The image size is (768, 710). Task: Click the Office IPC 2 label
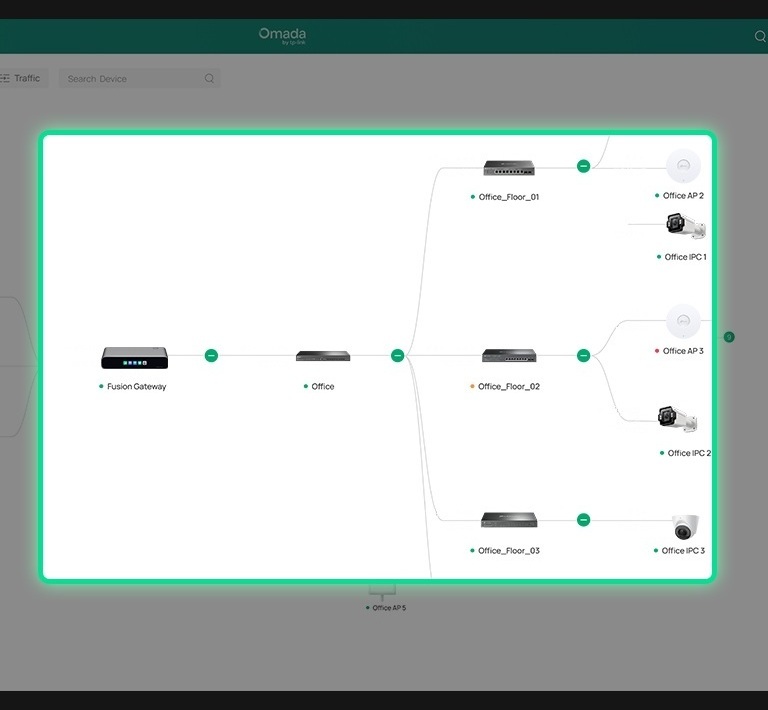689,453
